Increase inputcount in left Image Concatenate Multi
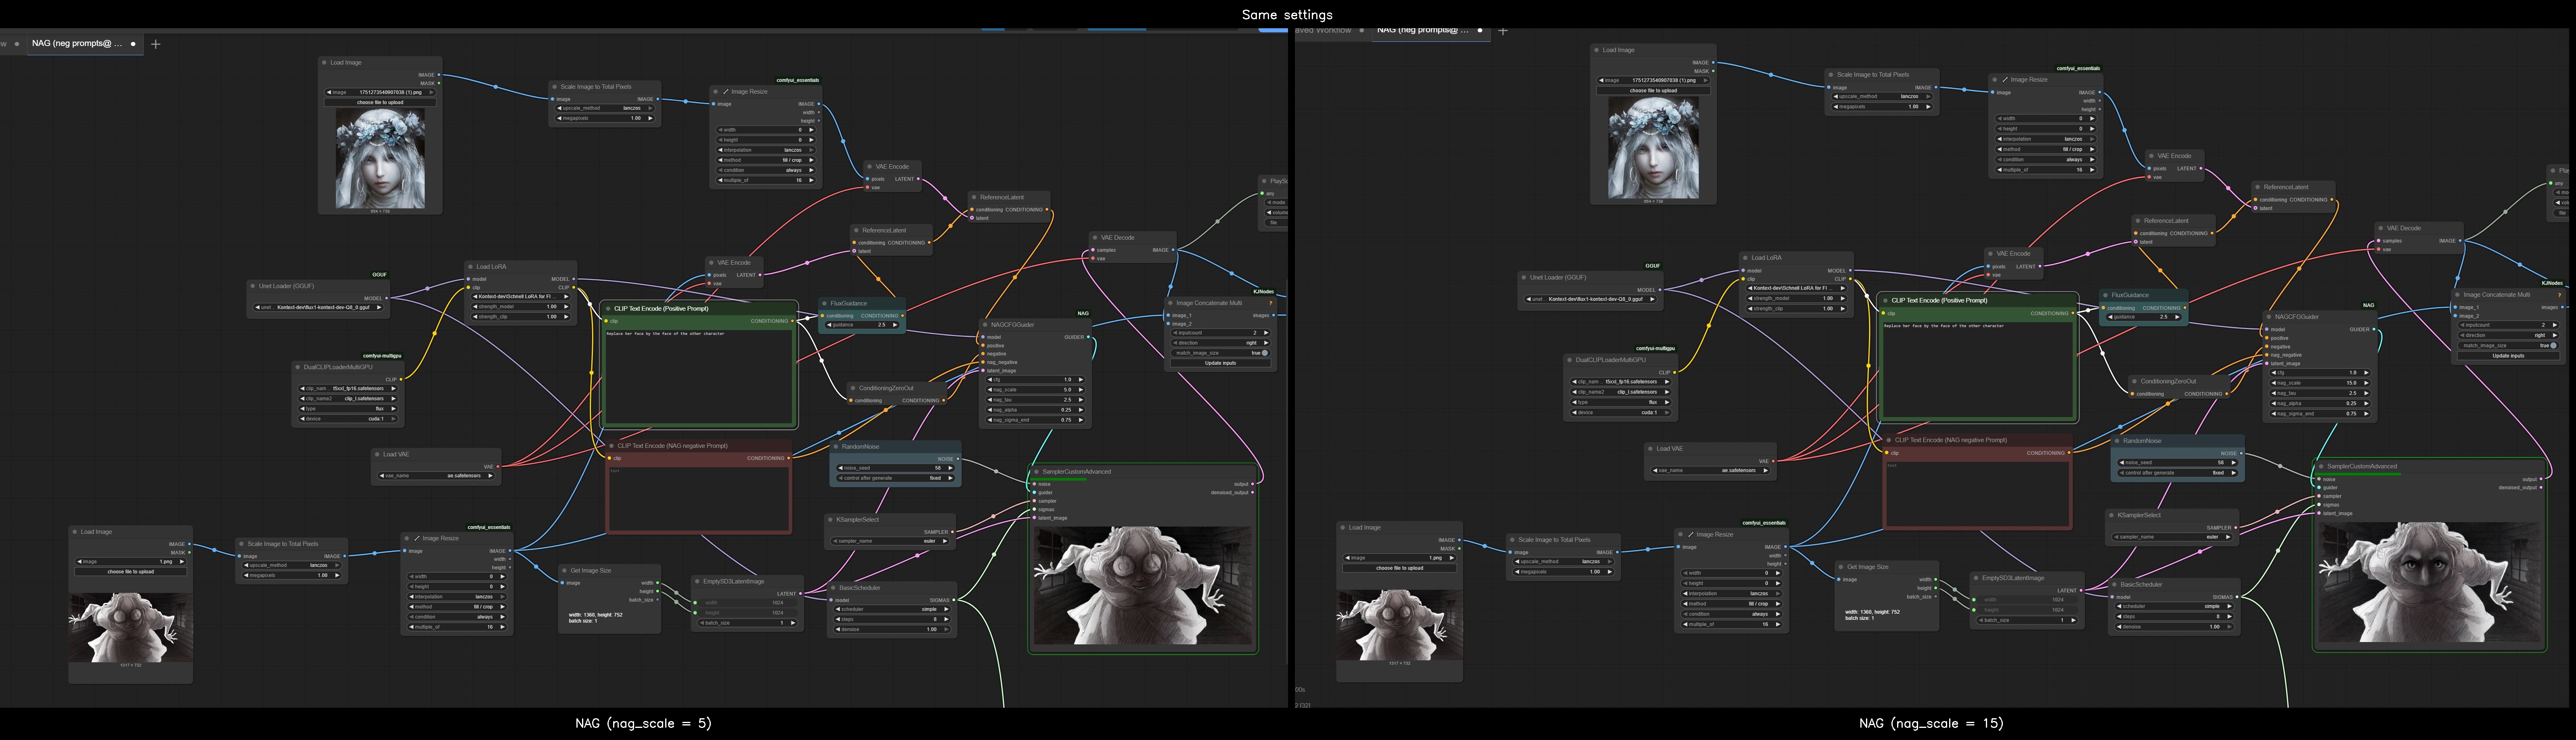Screen dimensions: 2576x740 (x=1267, y=333)
